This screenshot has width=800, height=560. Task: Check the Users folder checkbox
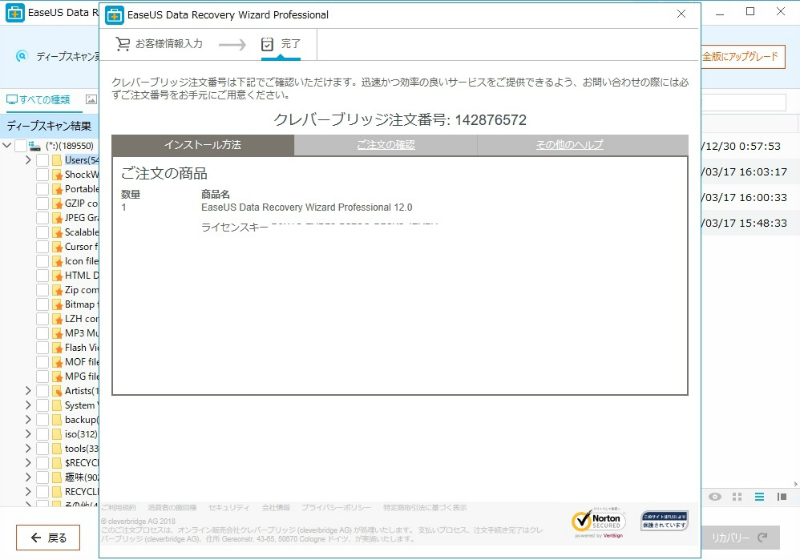click(43, 160)
